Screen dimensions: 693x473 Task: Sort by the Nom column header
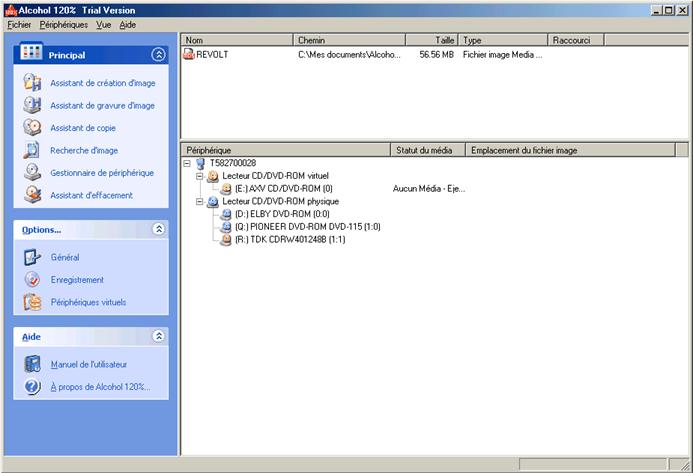[x=237, y=40]
